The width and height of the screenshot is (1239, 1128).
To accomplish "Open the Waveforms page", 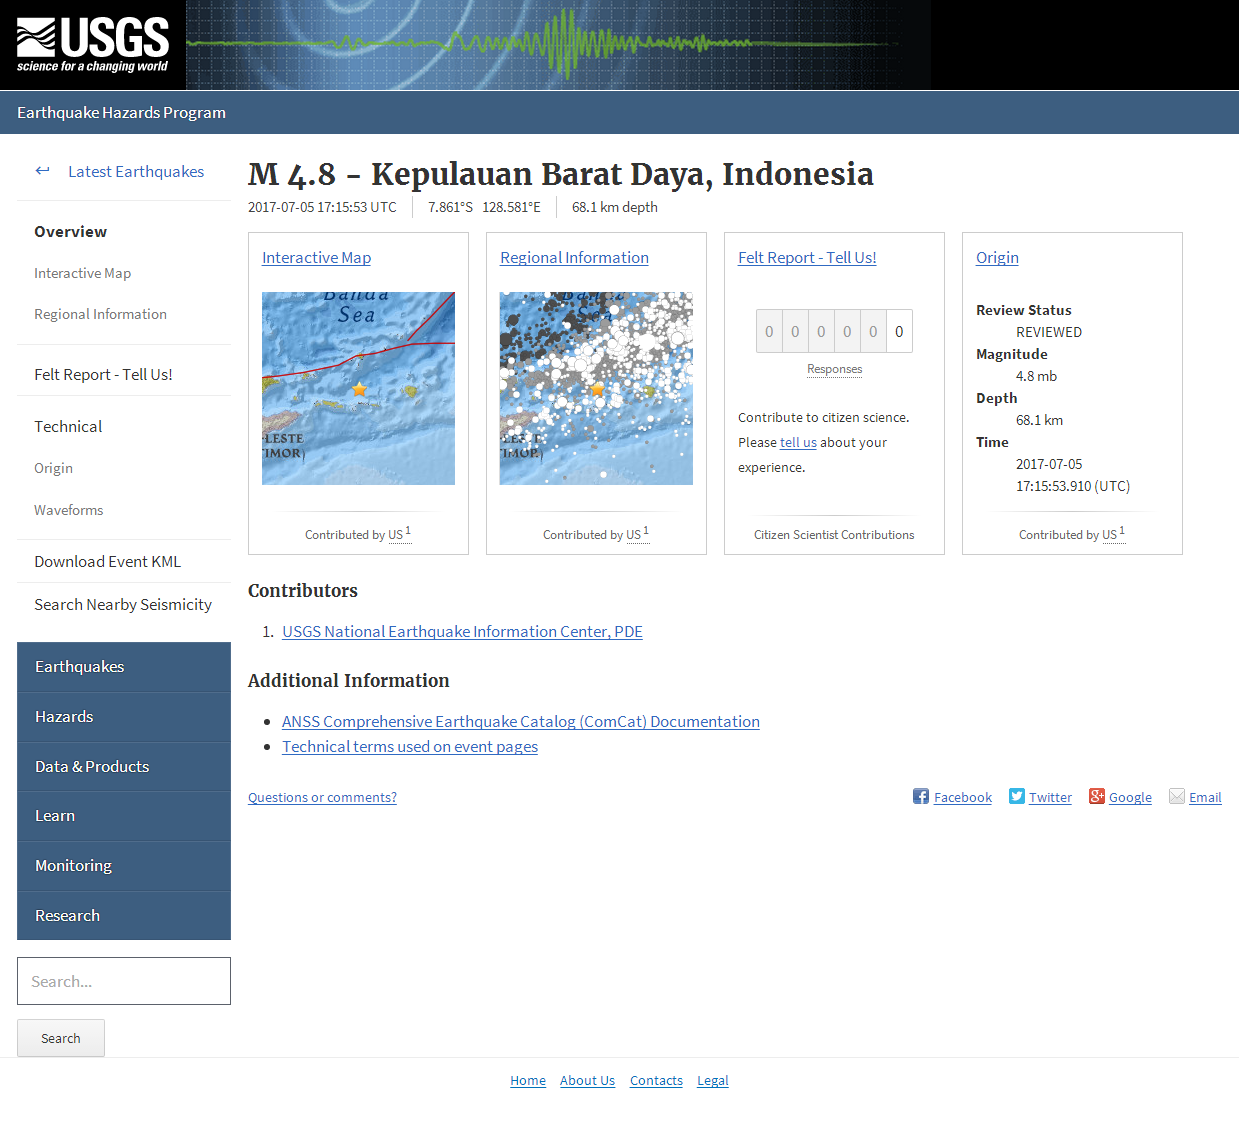I will click(68, 510).
